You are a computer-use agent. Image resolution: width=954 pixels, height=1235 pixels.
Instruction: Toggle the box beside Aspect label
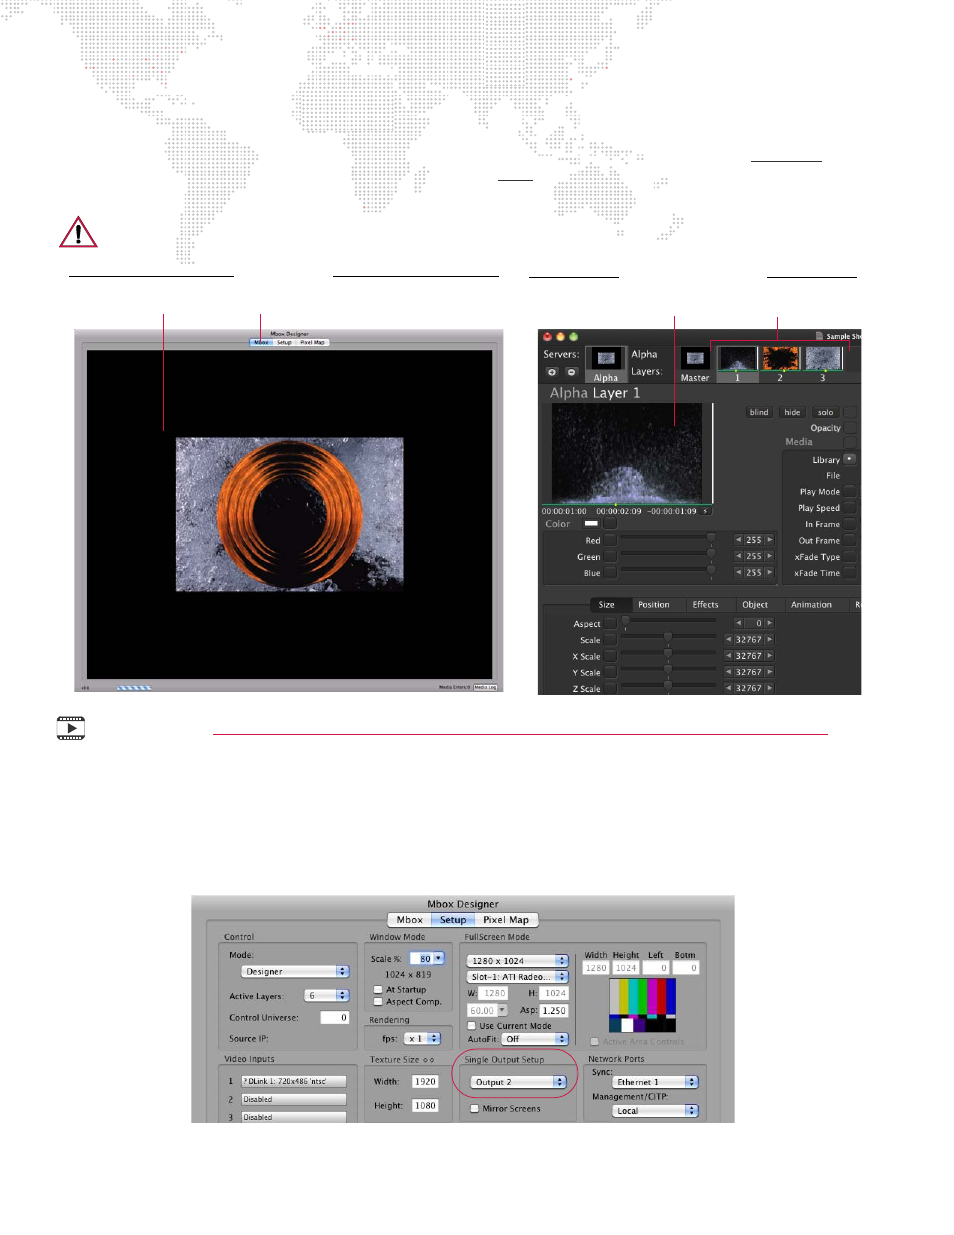(611, 624)
